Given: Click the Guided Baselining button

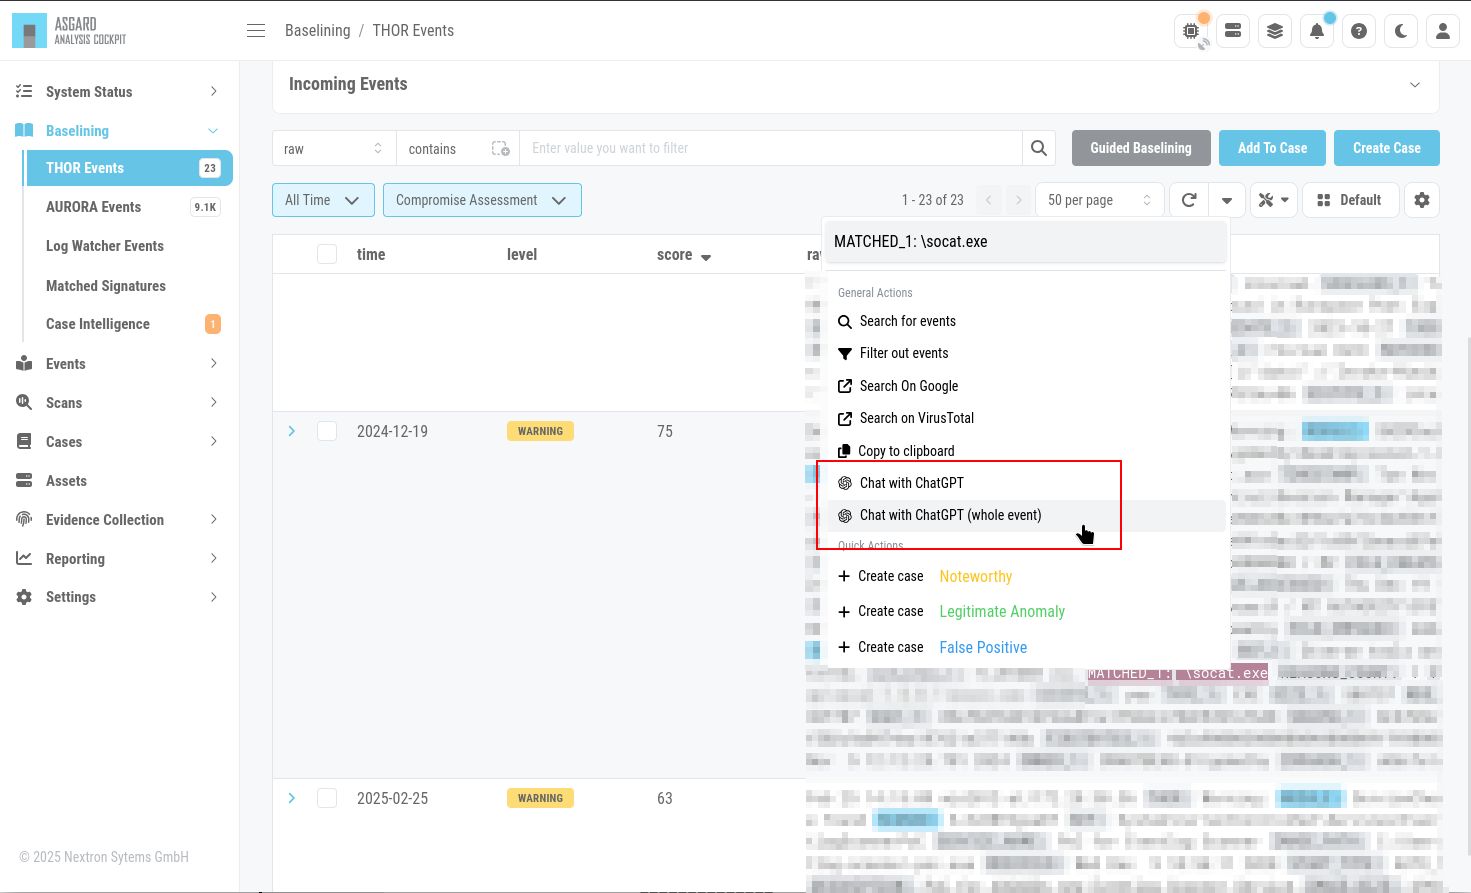Looking at the screenshot, I should tap(1141, 148).
